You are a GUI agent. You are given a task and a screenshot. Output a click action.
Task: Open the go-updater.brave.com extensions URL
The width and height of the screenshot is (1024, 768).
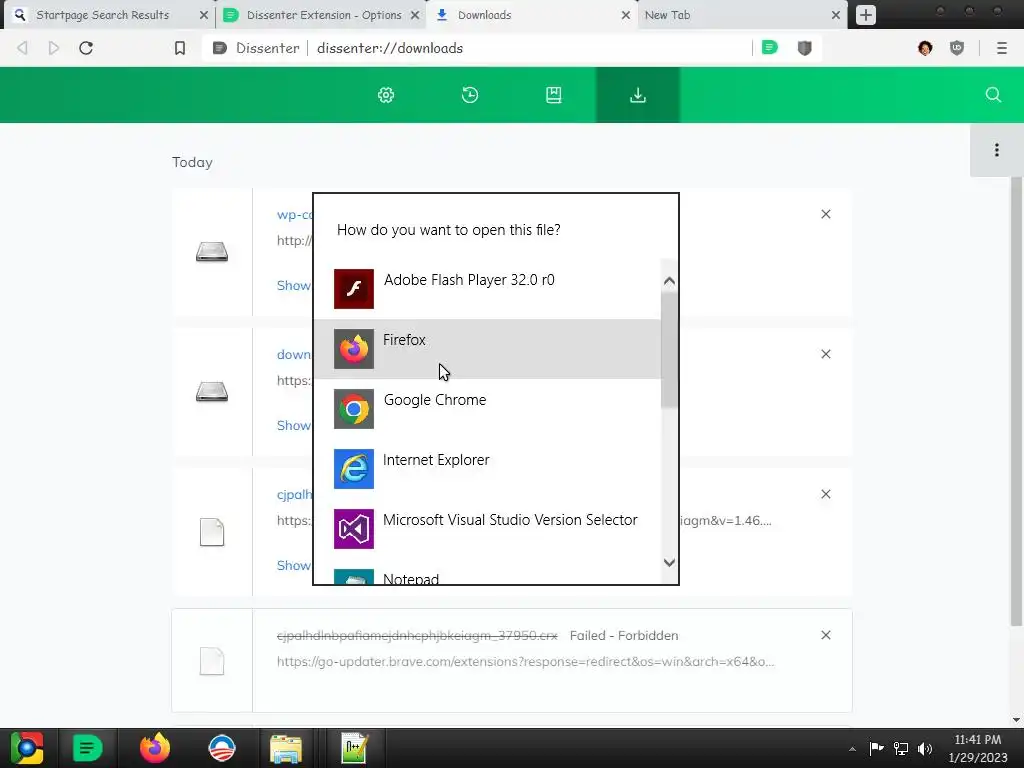tap(526, 662)
